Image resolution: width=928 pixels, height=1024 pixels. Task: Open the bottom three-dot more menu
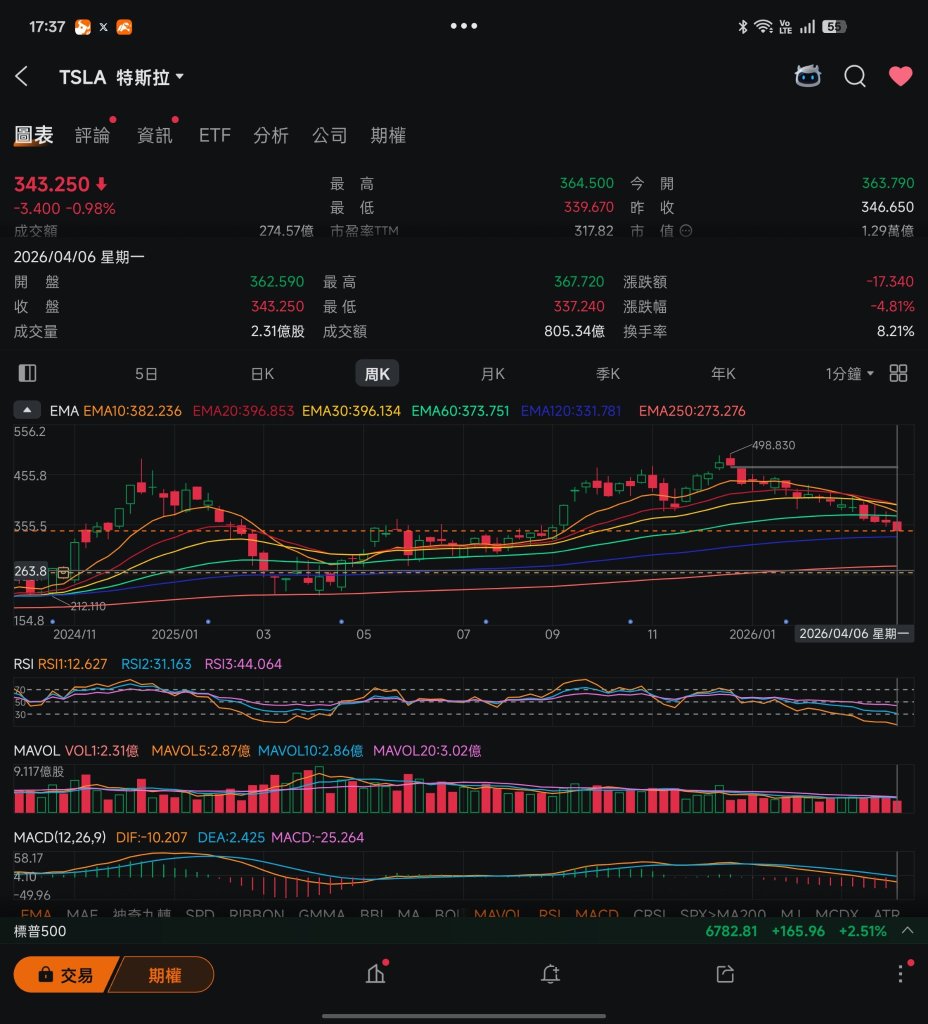tap(901, 973)
